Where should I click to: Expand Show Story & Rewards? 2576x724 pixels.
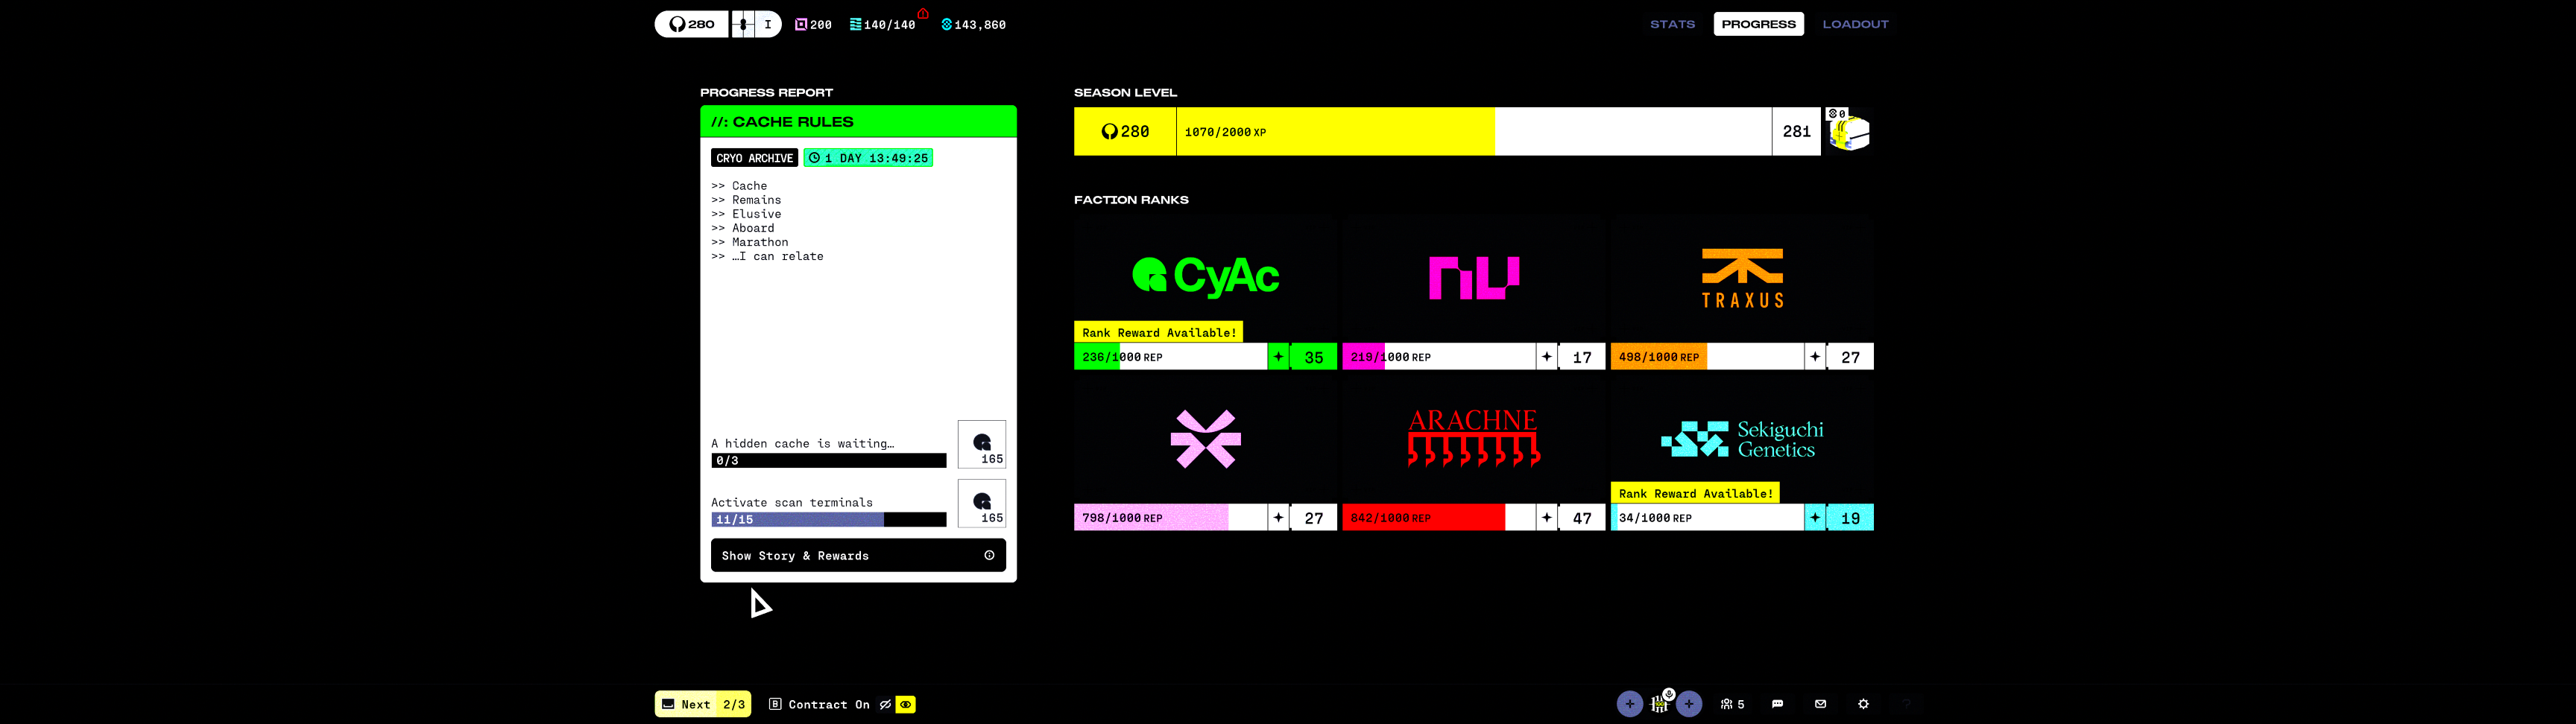click(x=858, y=555)
